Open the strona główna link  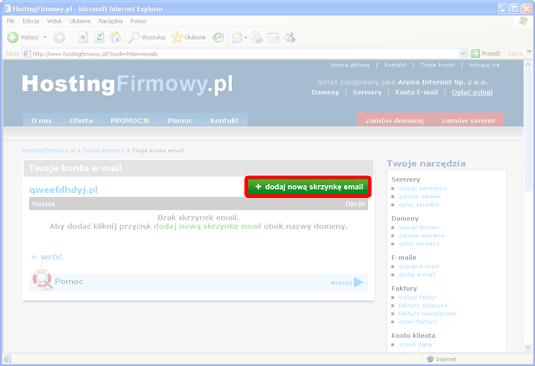[x=350, y=65]
